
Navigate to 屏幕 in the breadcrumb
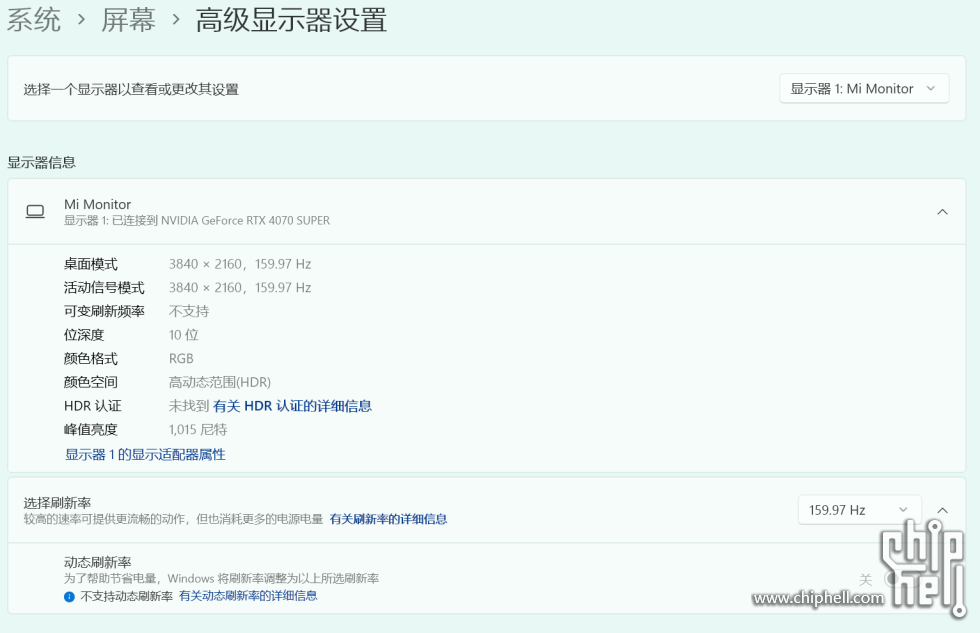click(128, 20)
